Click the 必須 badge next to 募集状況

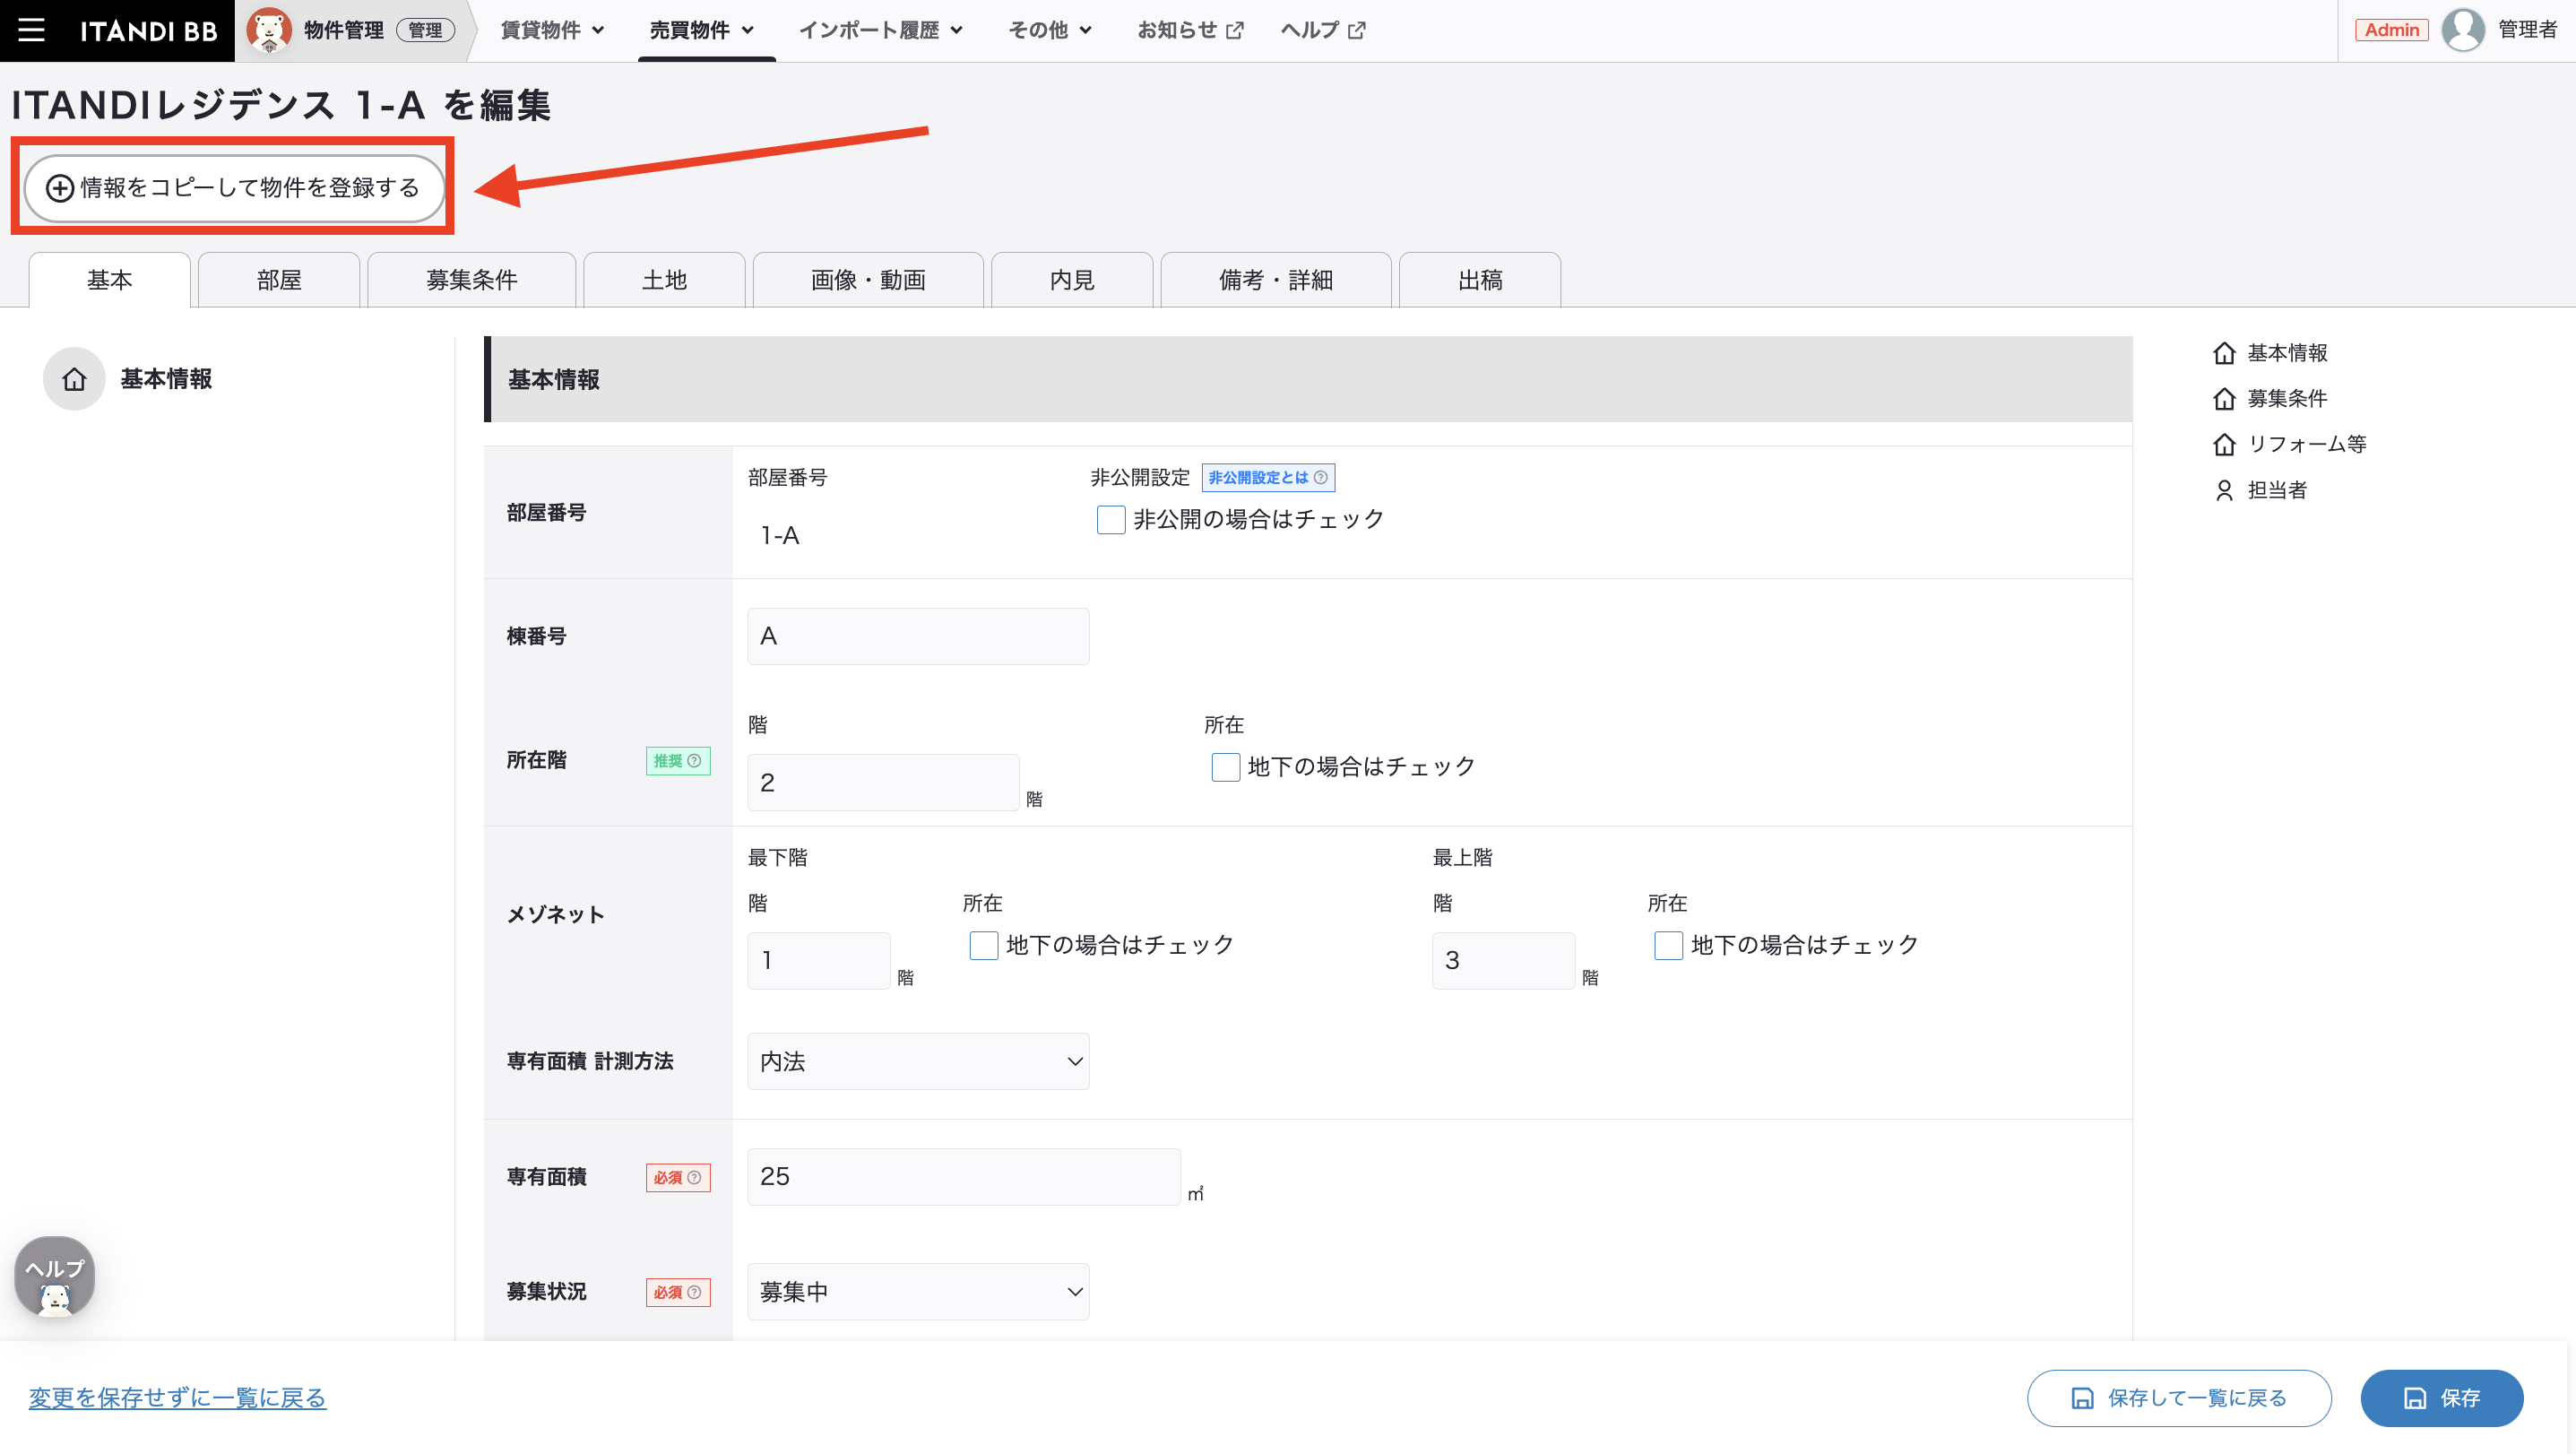[x=678, y=1293]
